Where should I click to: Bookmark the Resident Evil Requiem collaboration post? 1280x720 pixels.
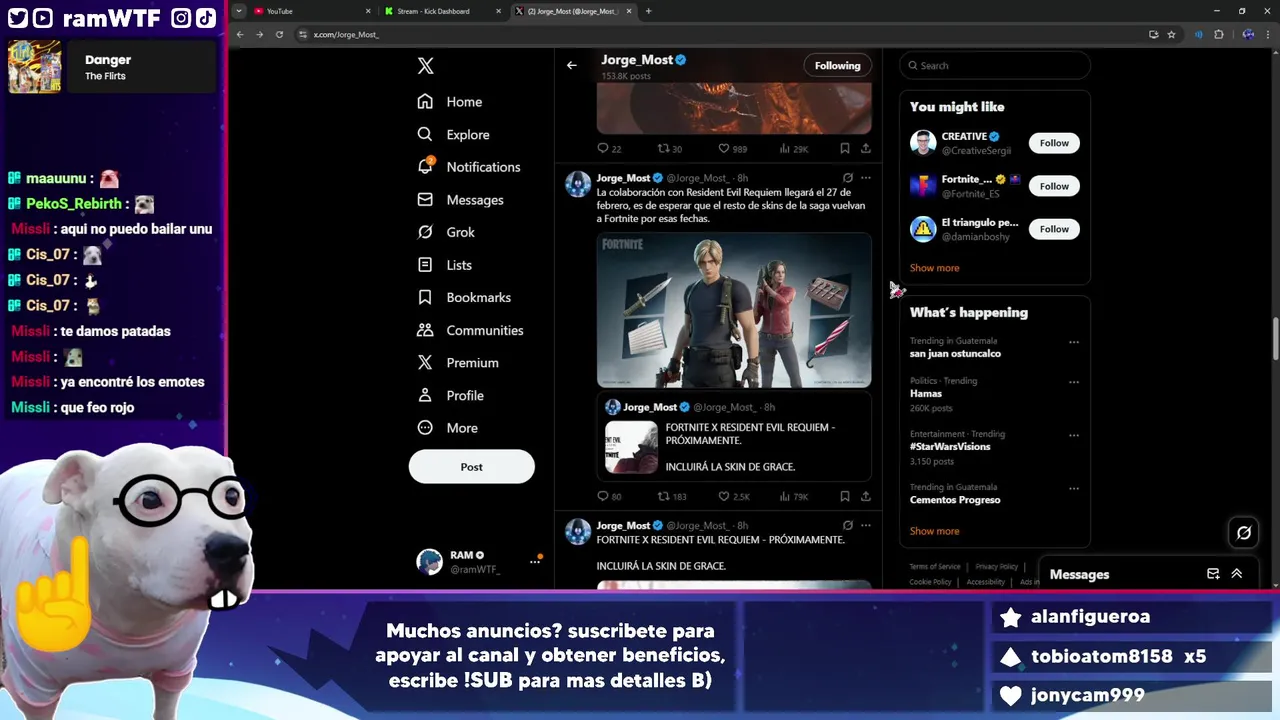tap(845, 496)
